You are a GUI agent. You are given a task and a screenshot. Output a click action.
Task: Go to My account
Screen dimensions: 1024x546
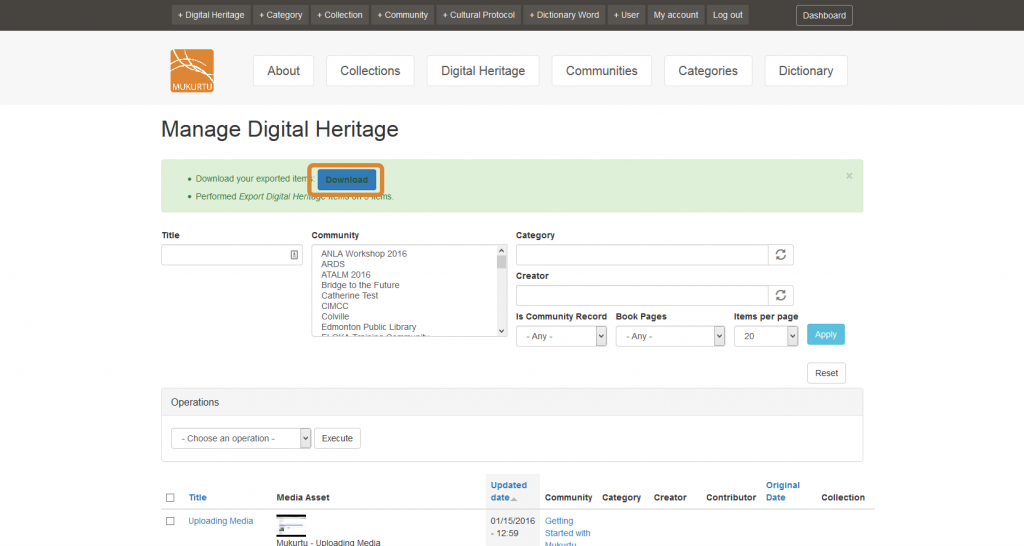pyautogui.click(x=676, y=15)
